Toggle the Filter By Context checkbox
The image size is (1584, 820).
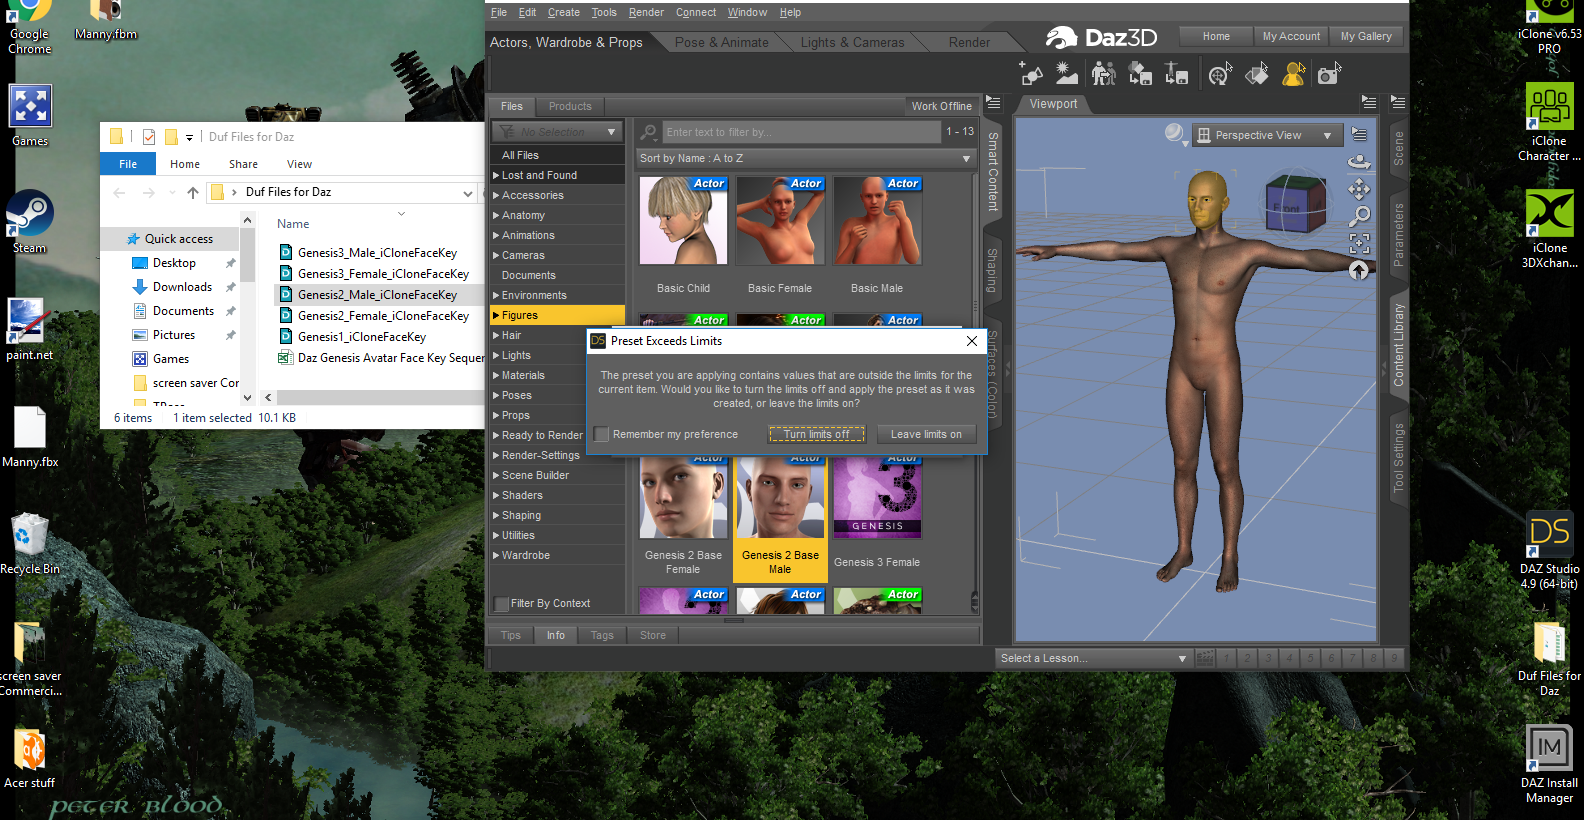coord(502,604)
